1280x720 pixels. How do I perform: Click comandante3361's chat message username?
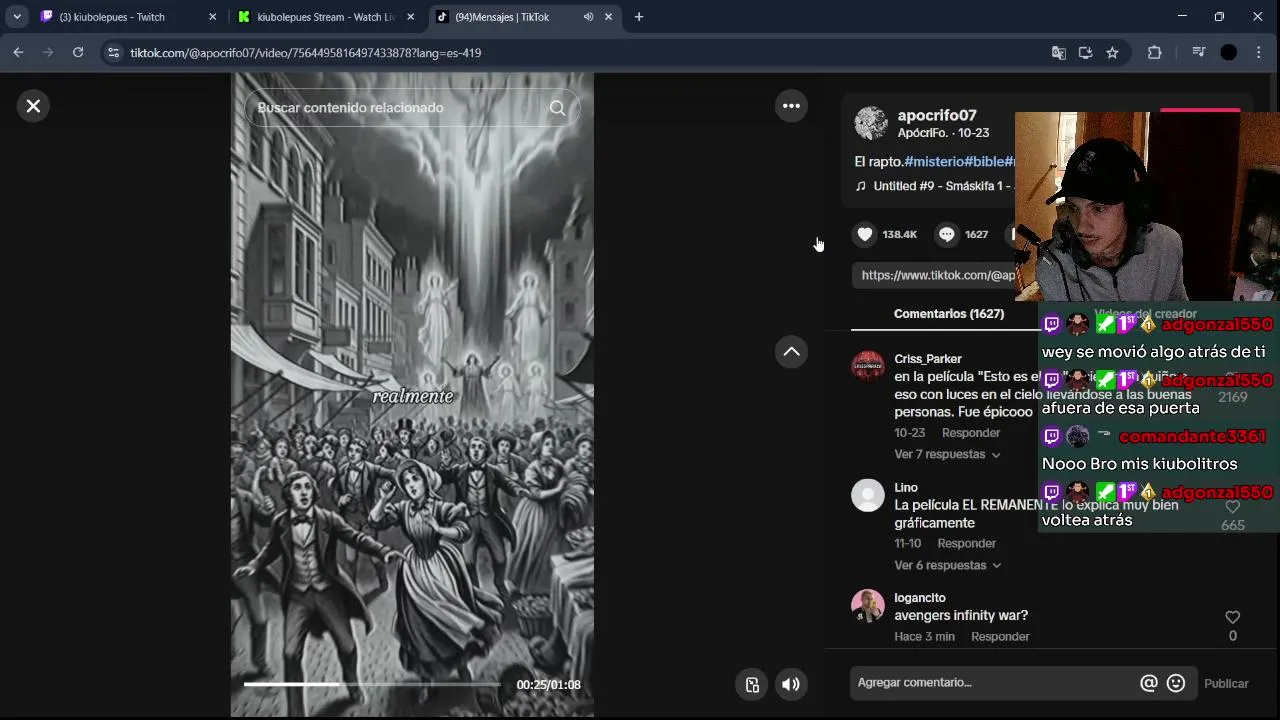[x=1193, y=436]
